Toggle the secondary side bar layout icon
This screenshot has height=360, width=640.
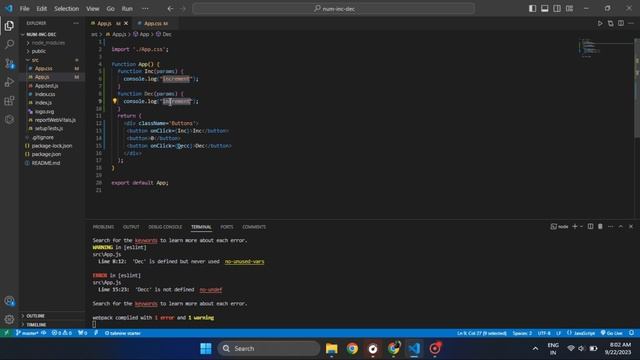(557, 9)
